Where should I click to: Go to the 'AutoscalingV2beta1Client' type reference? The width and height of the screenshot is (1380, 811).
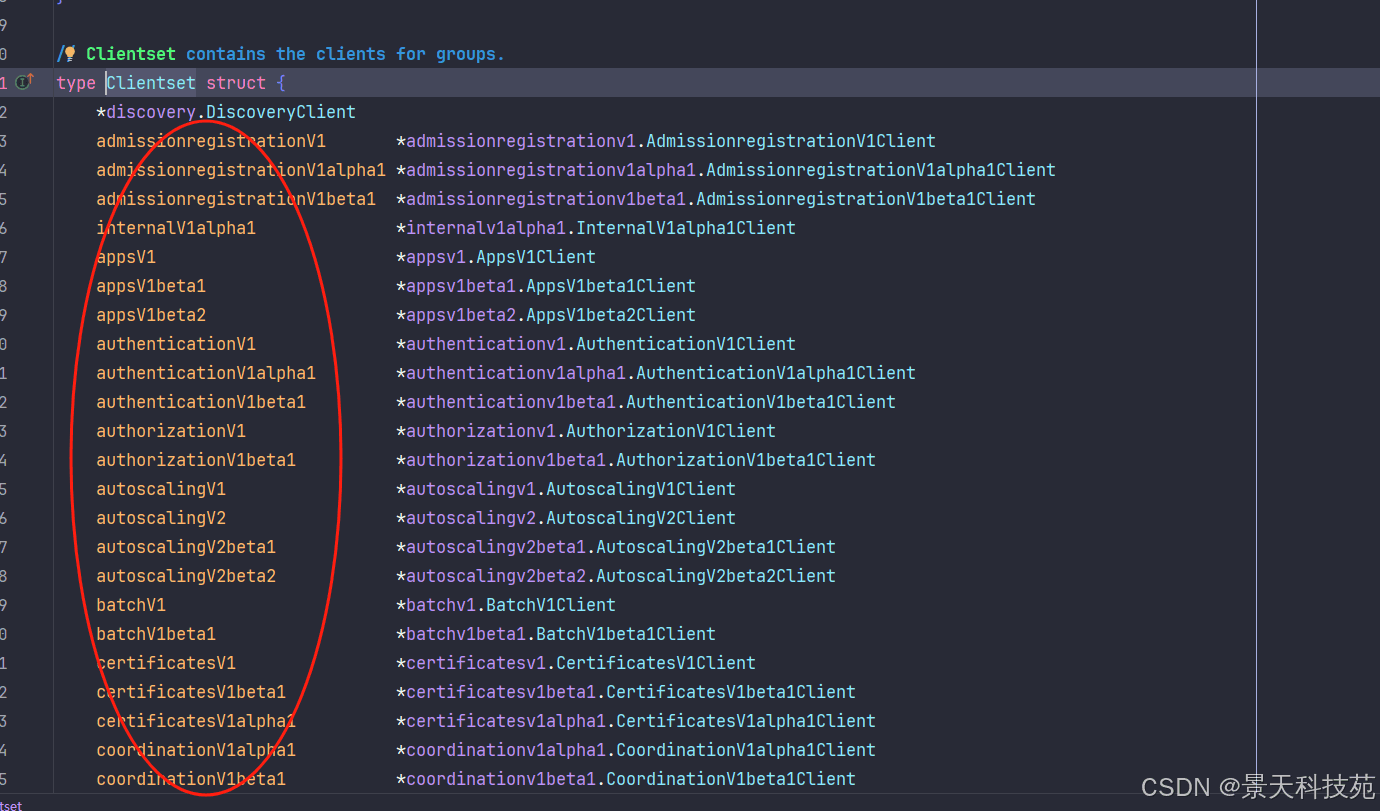[x=716, y=547]
